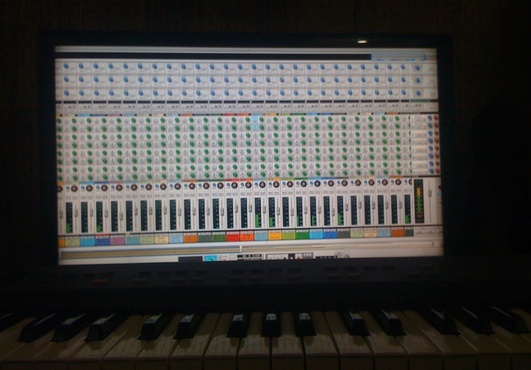This screenshot has width=531, height=370.
Task: Click the cyan-lit button in the transport bar
Action: coord(210,259)
